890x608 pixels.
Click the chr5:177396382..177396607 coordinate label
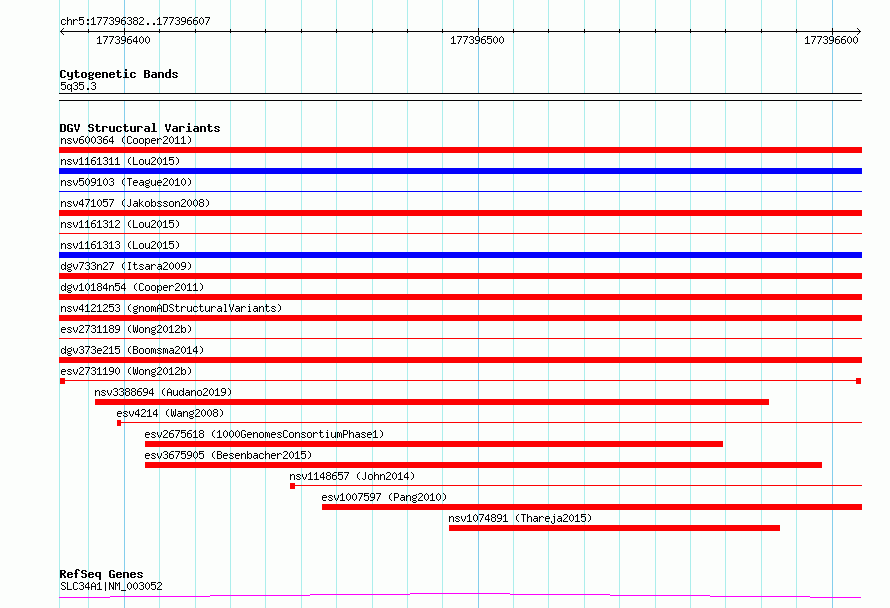(x=135, y=21)
